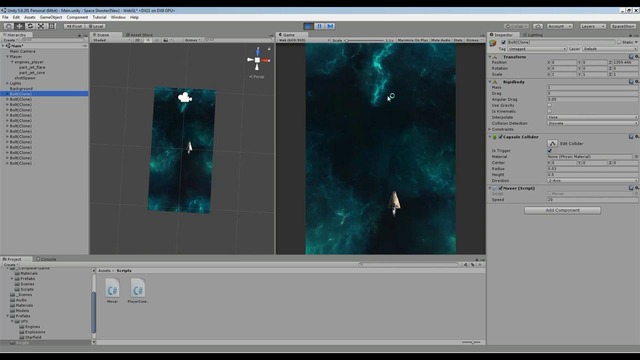This screenshot has height=360, width=640.
Task: Click the Play button
Action: click(x=309, y=26)
